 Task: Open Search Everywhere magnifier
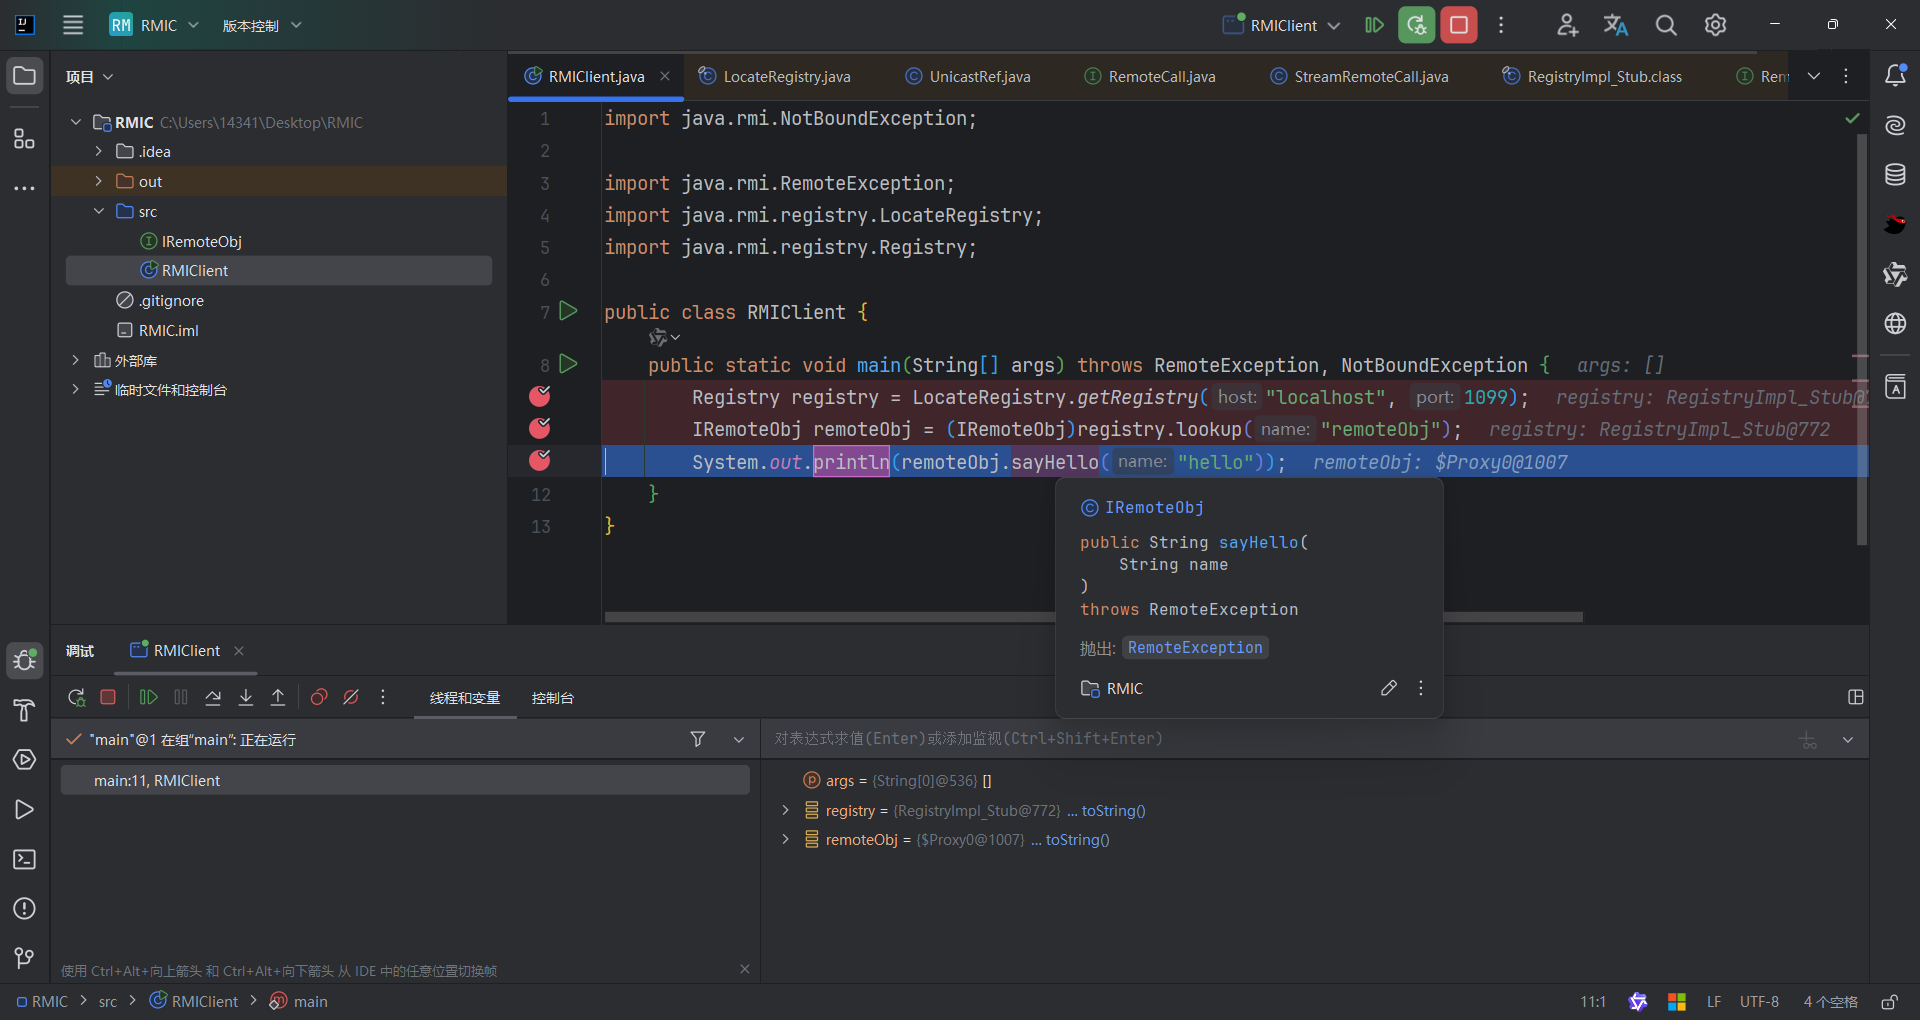pos(1666,25)
